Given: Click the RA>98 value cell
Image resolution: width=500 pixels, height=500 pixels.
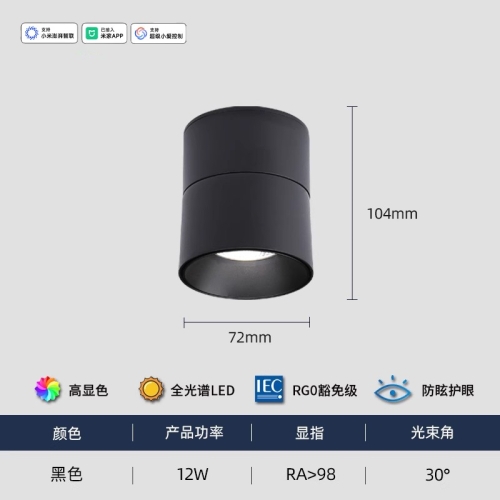Looking at the screenshot, I should pyautogui.click(x=311, y=474).
